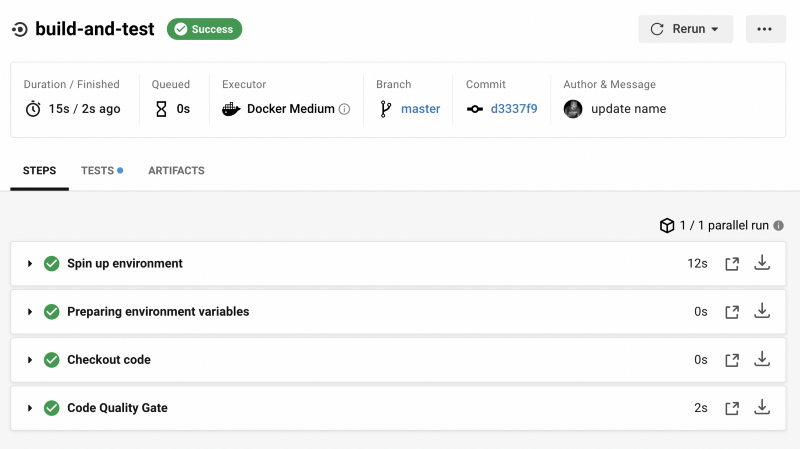Expand the Spin up environment step

pos(30,264)
